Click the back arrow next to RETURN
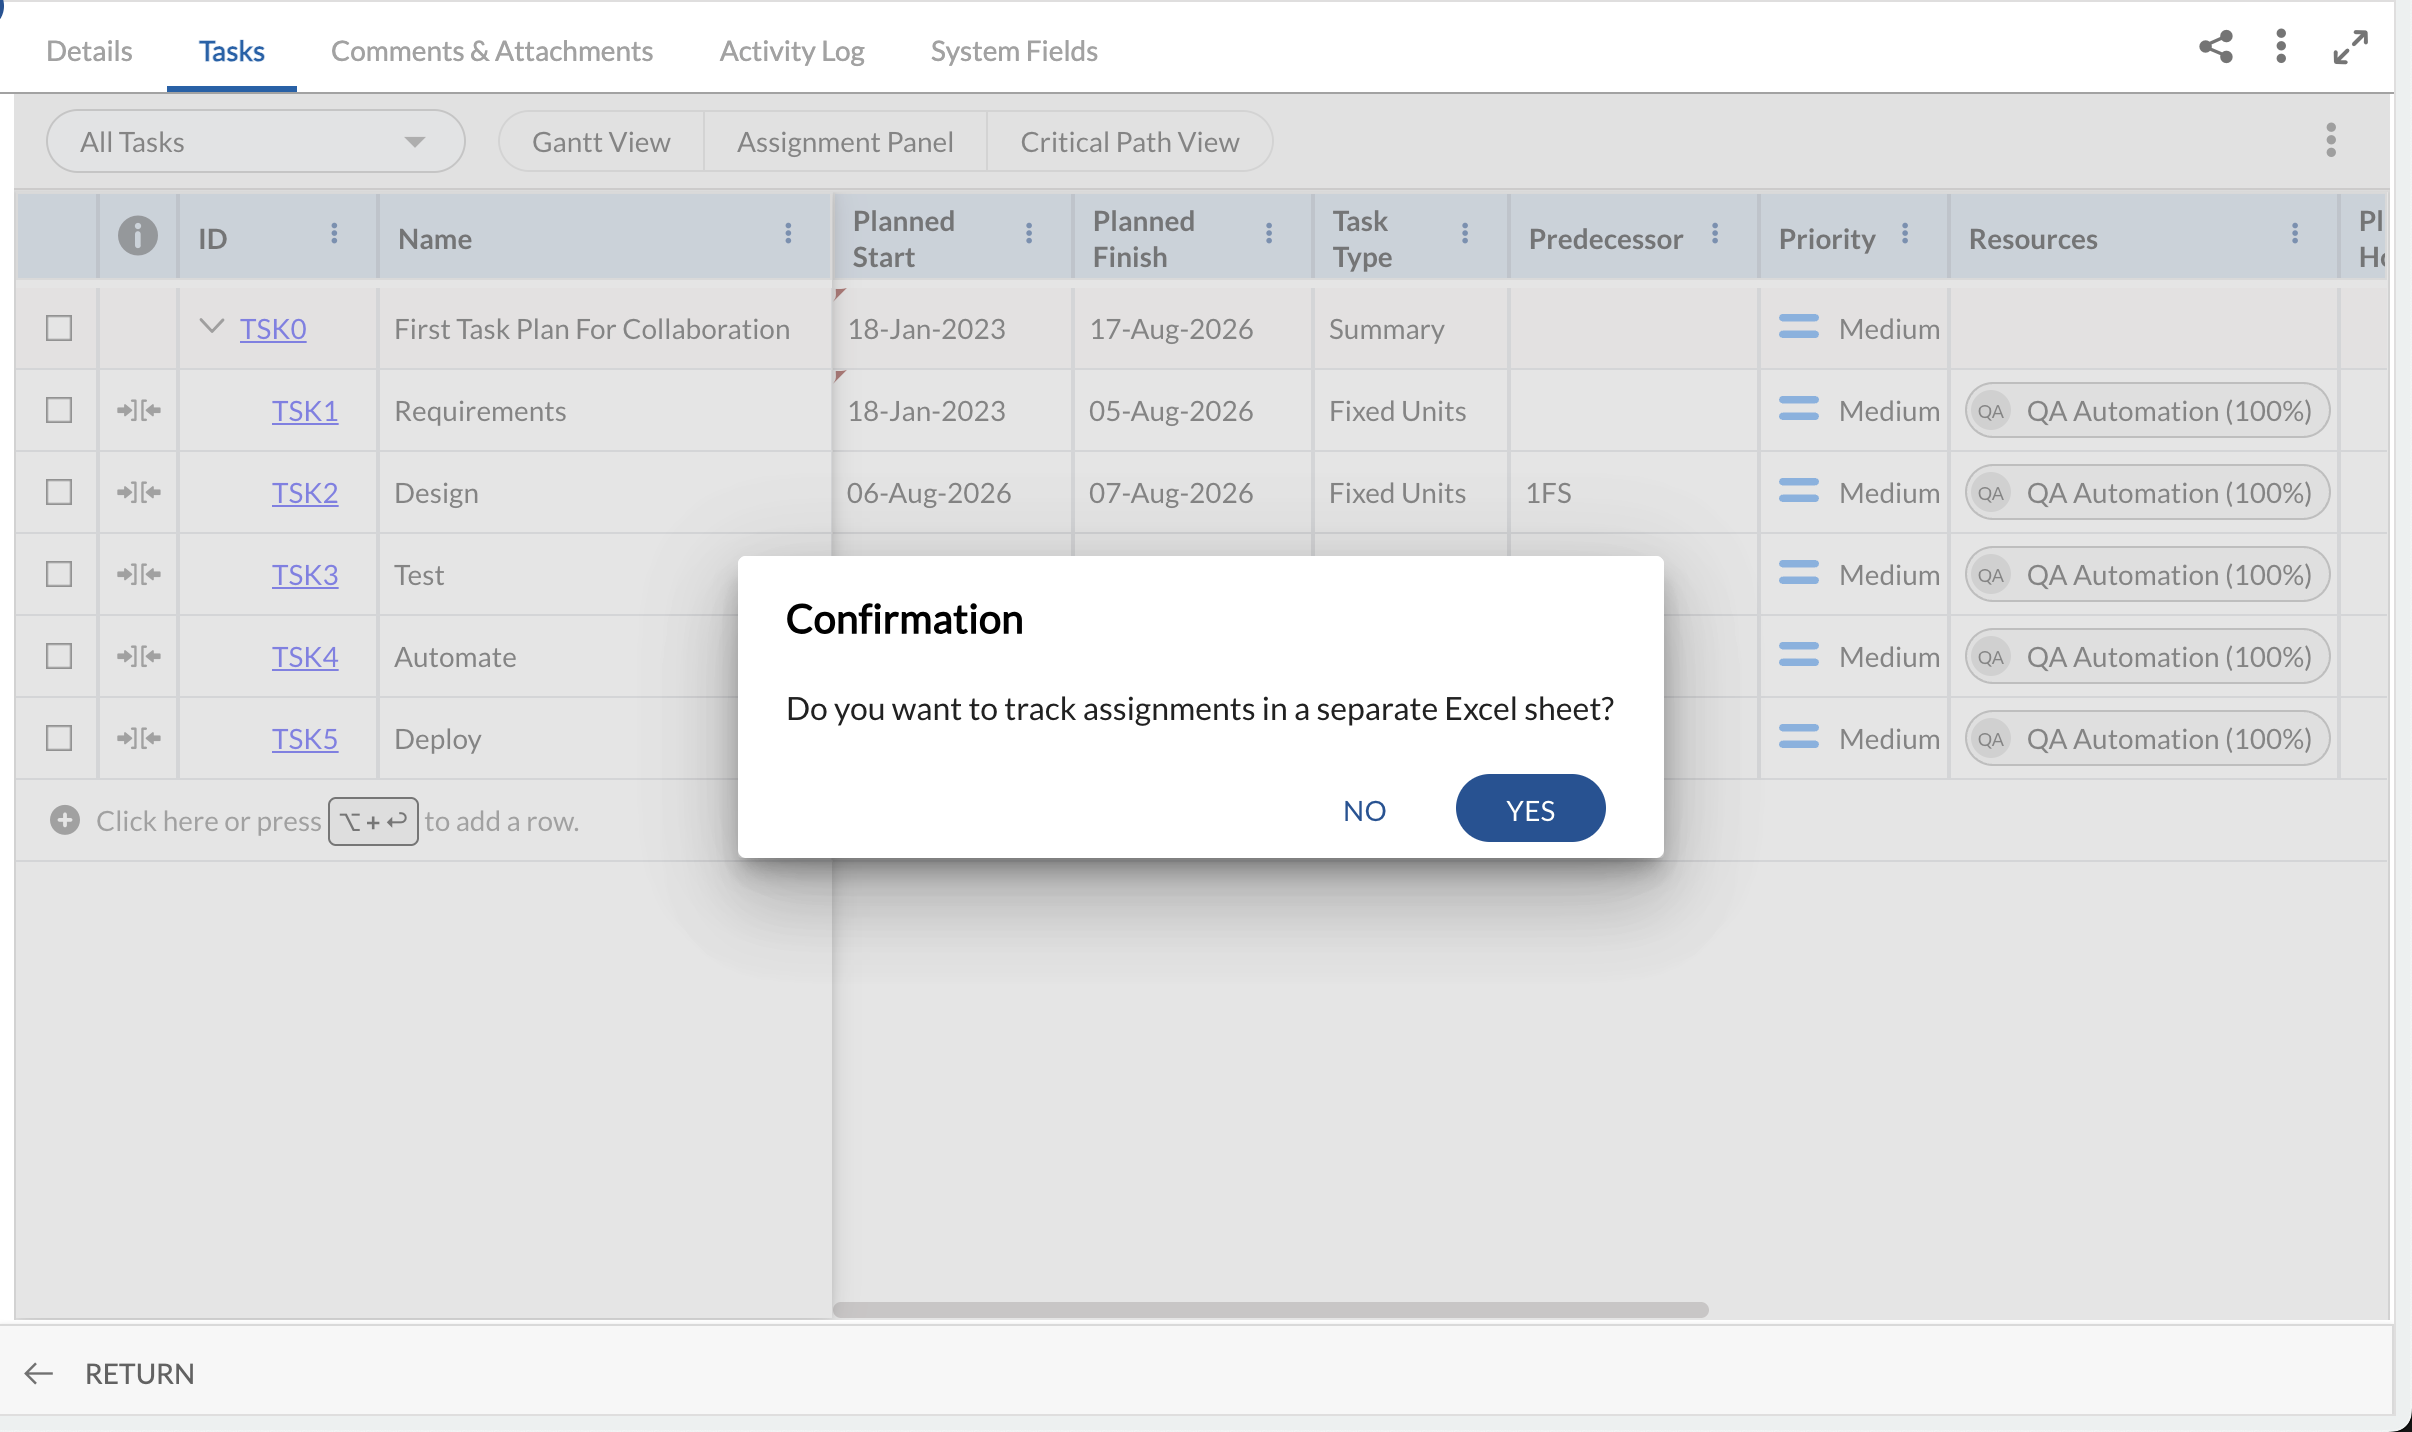The image size is (2412, 1432). click(x=38, y=1374)
